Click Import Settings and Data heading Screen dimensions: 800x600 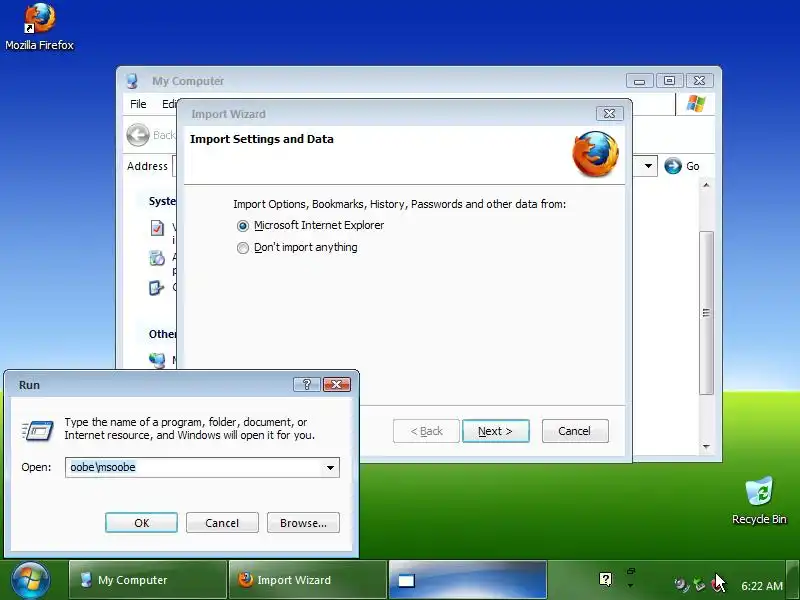click(262, 139)
